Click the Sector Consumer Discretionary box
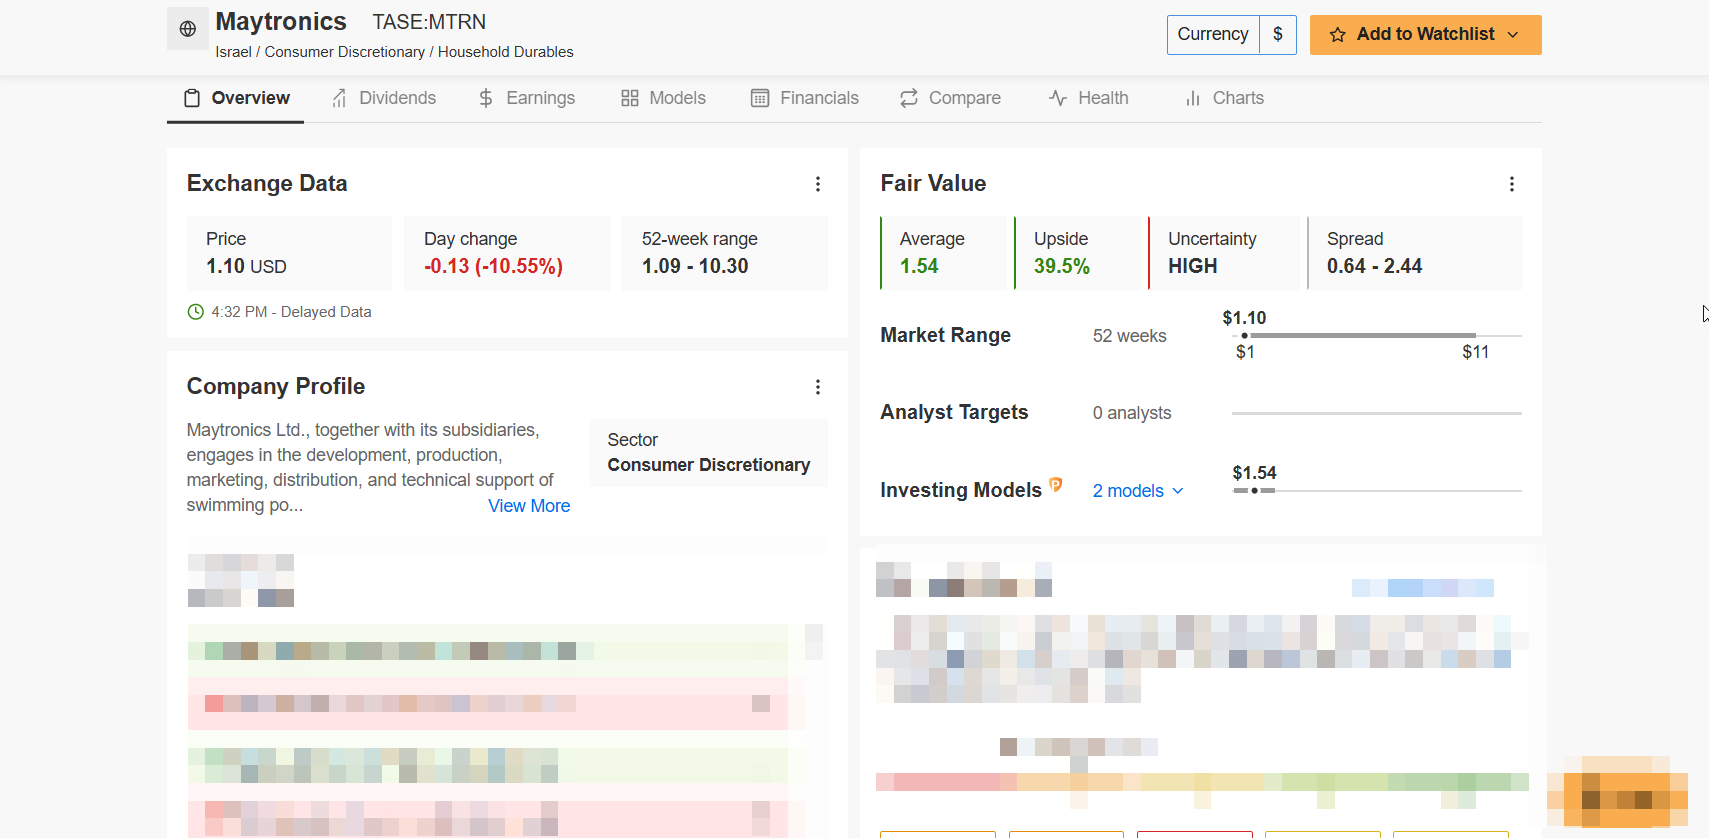Screen dimensions: 1709x838 point(709,452)
